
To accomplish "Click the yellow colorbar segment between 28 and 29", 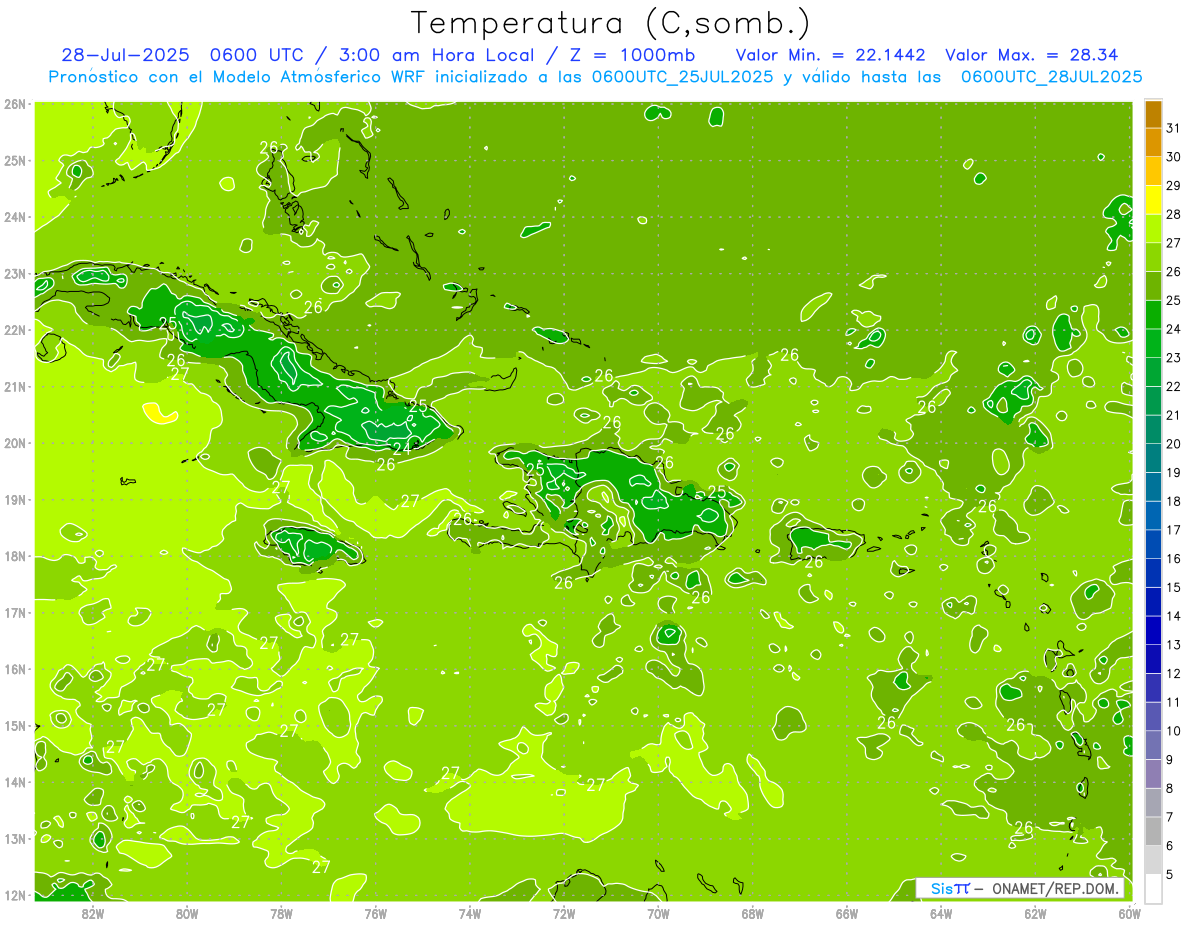I will click(x=1153, y=200).
